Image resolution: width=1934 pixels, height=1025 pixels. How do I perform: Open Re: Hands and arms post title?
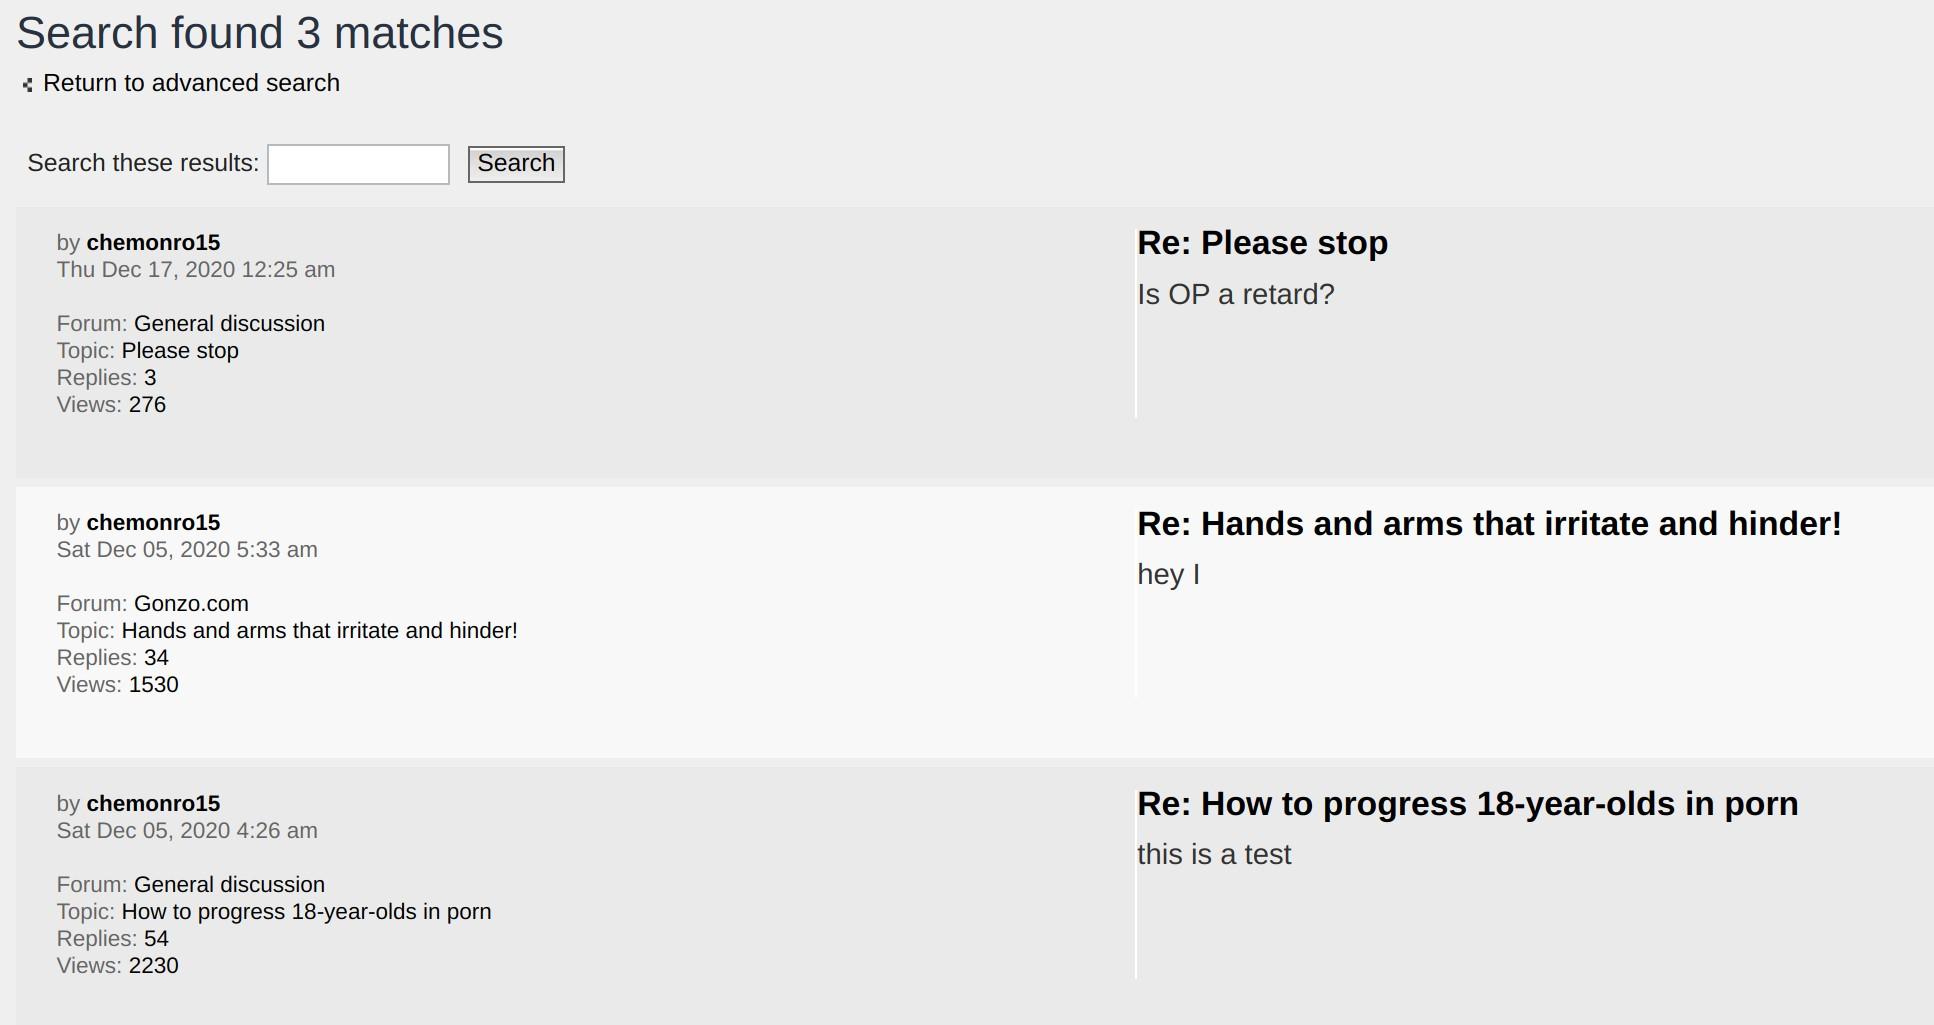click(1488, 524)
